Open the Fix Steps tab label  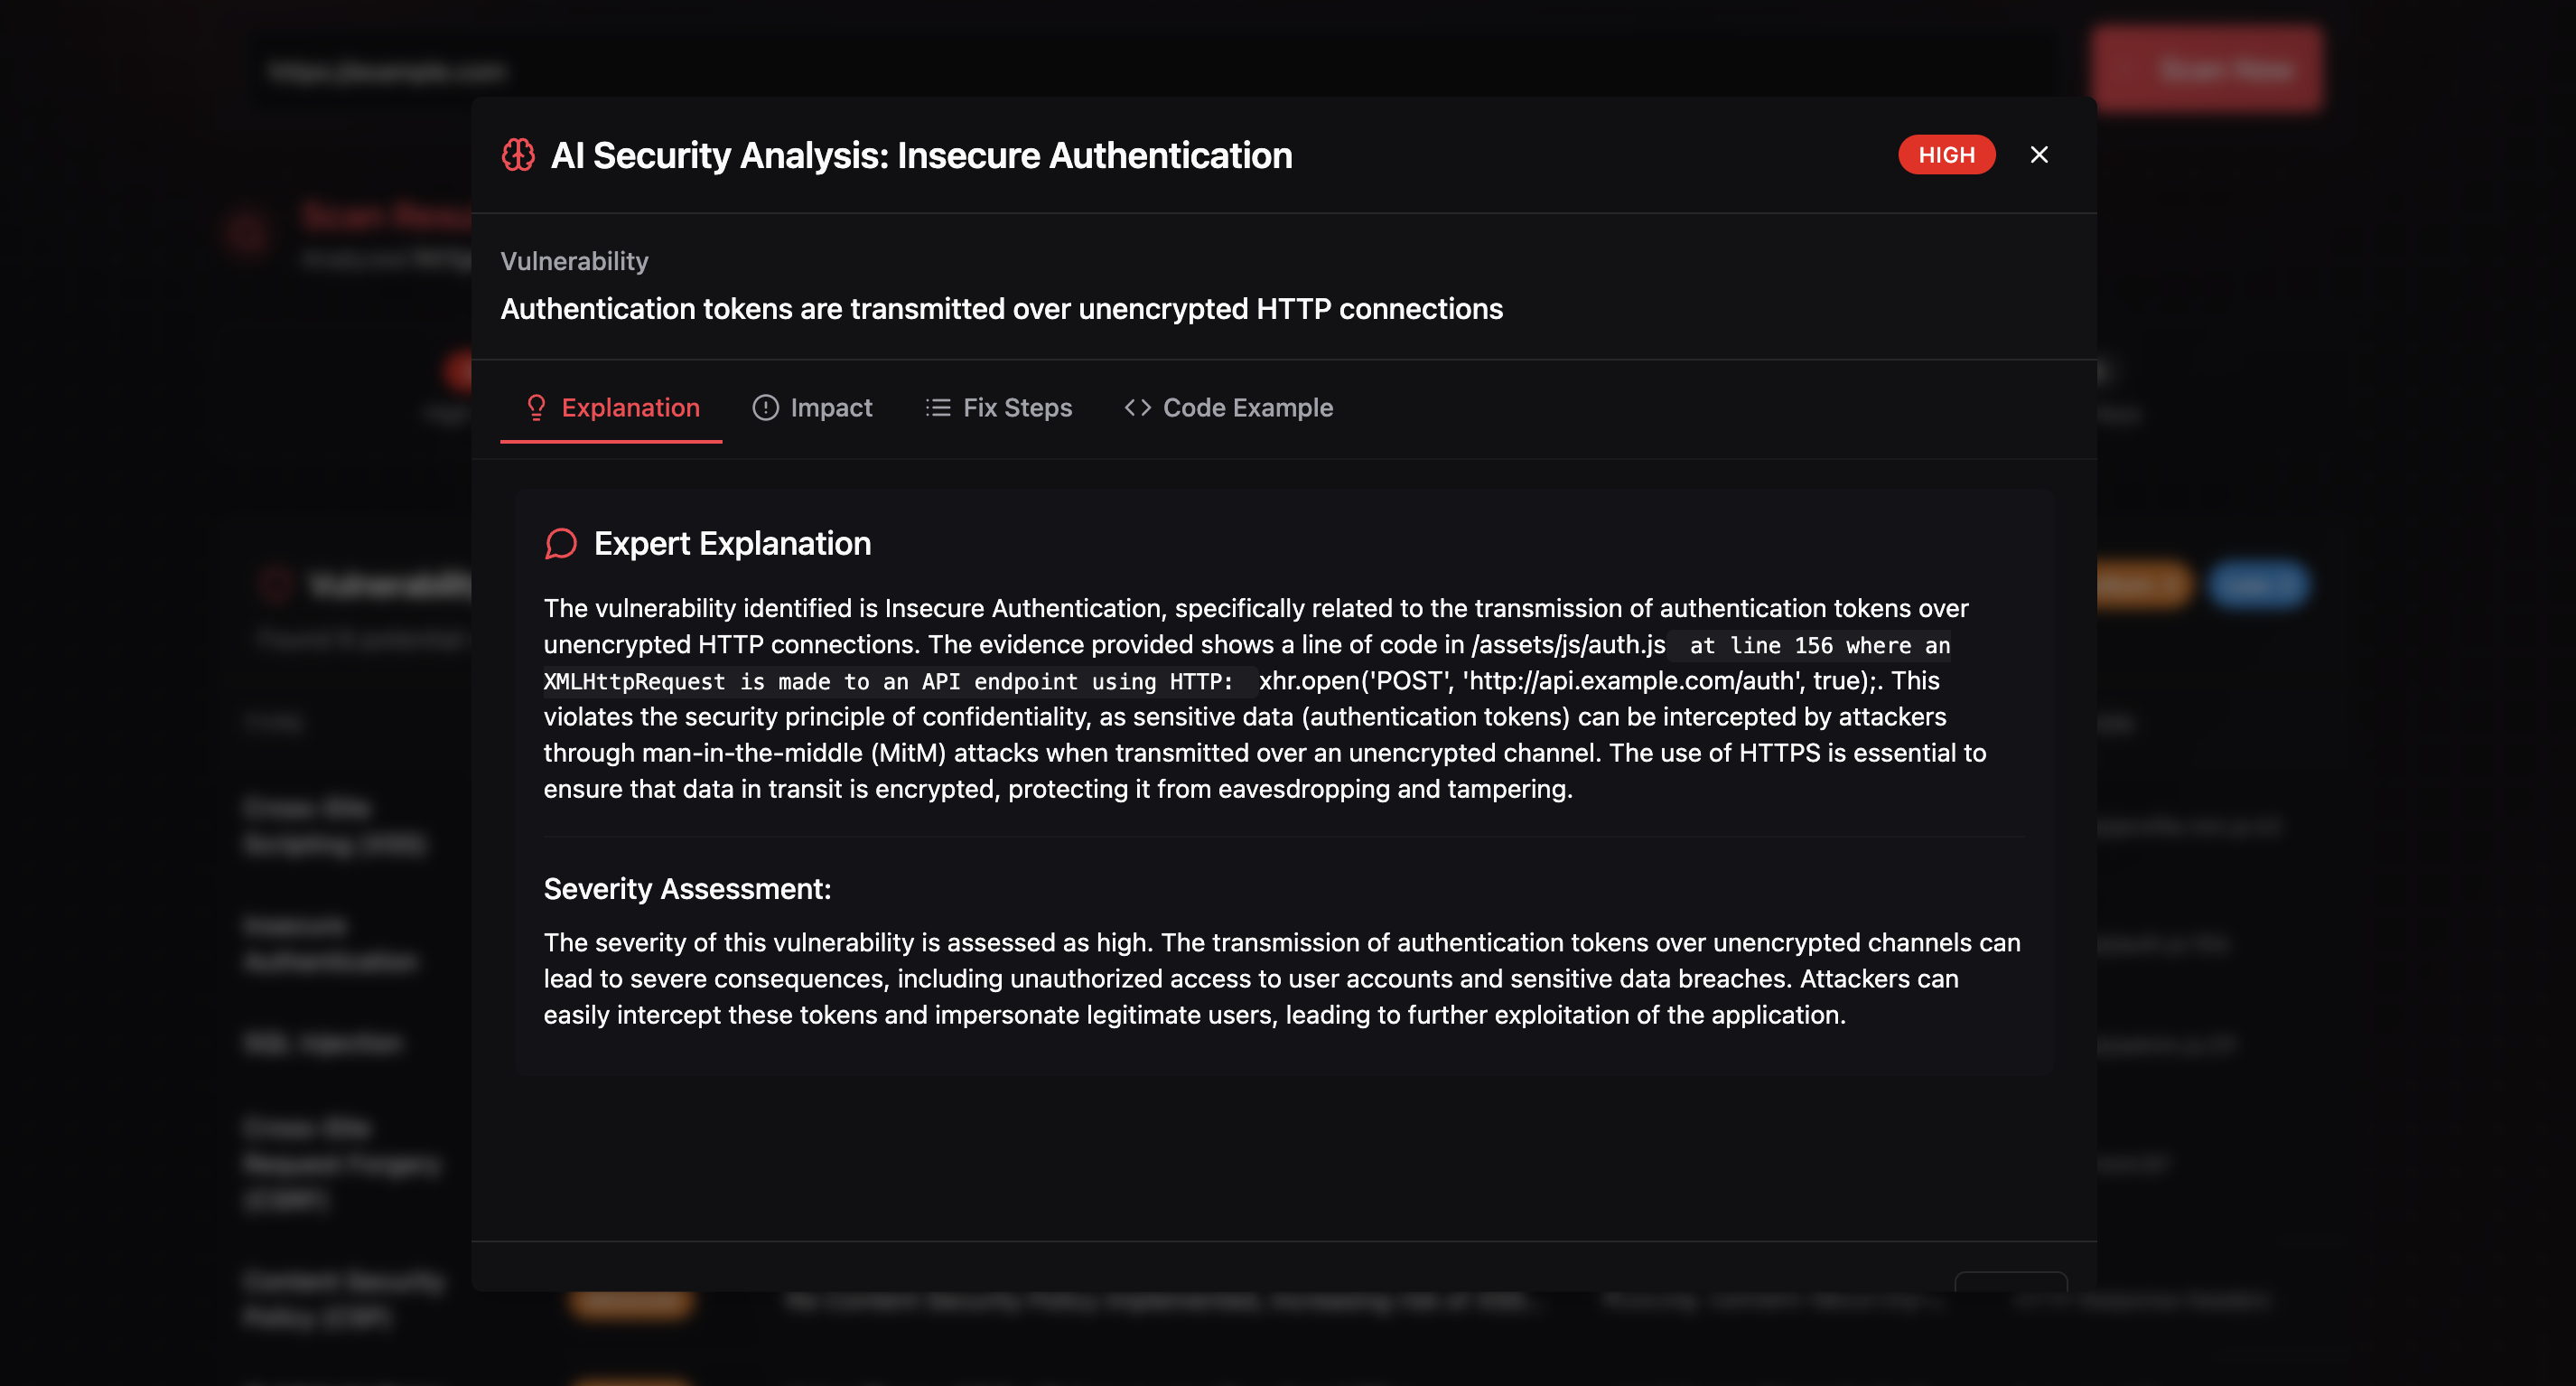pyautogui.click(x=1017, y=408)
